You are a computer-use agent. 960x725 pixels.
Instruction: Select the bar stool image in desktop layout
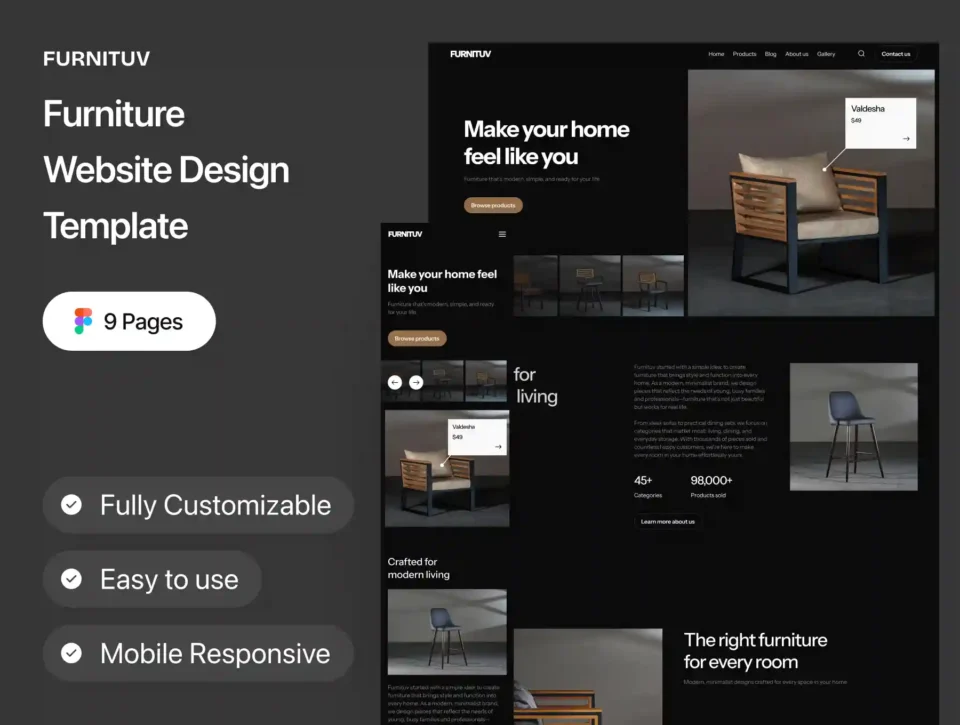tap(853, 427)
